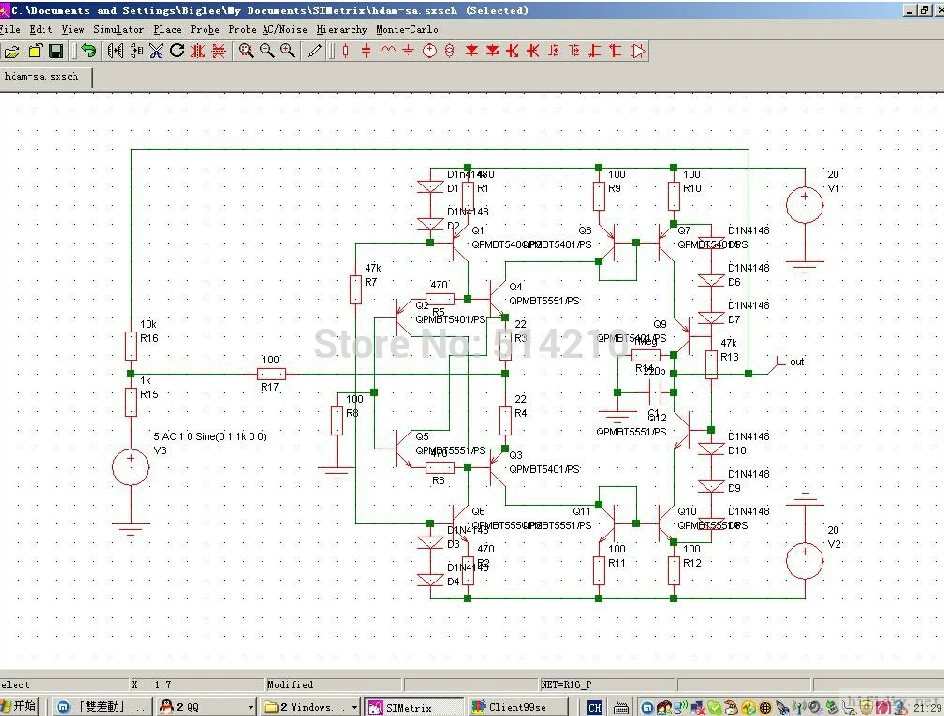This screenshot has height=716, width=944.
Task: Open the View menu
Action: 73,30
